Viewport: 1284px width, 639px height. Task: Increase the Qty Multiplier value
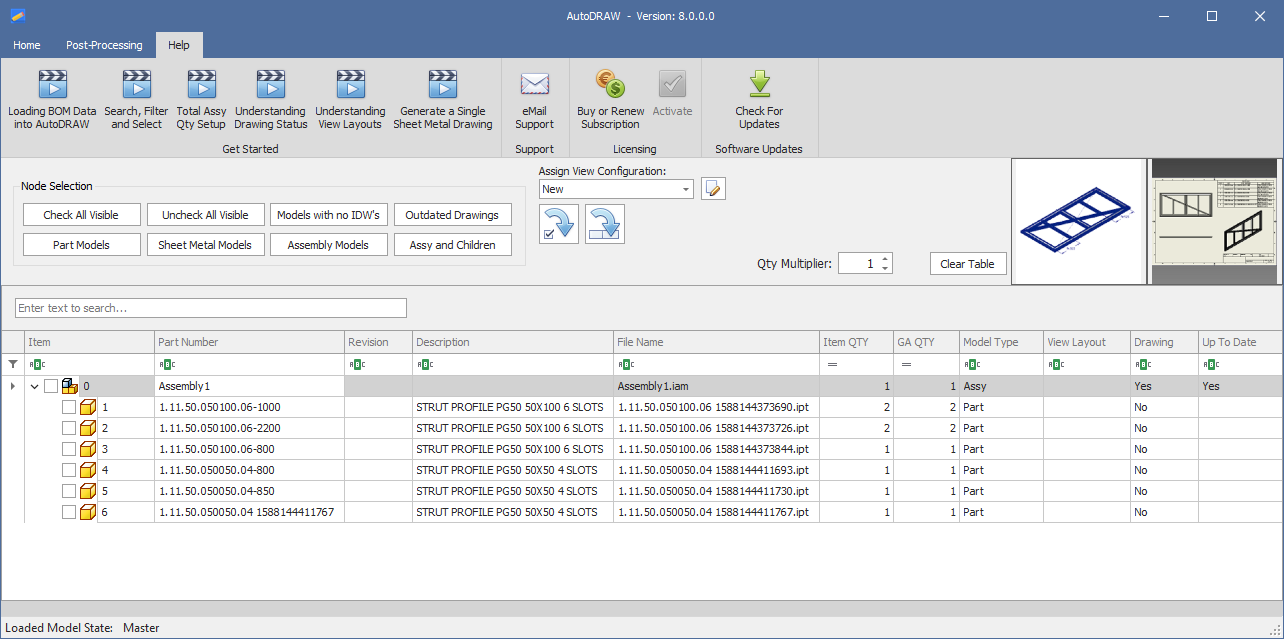(x=885, y=259)
